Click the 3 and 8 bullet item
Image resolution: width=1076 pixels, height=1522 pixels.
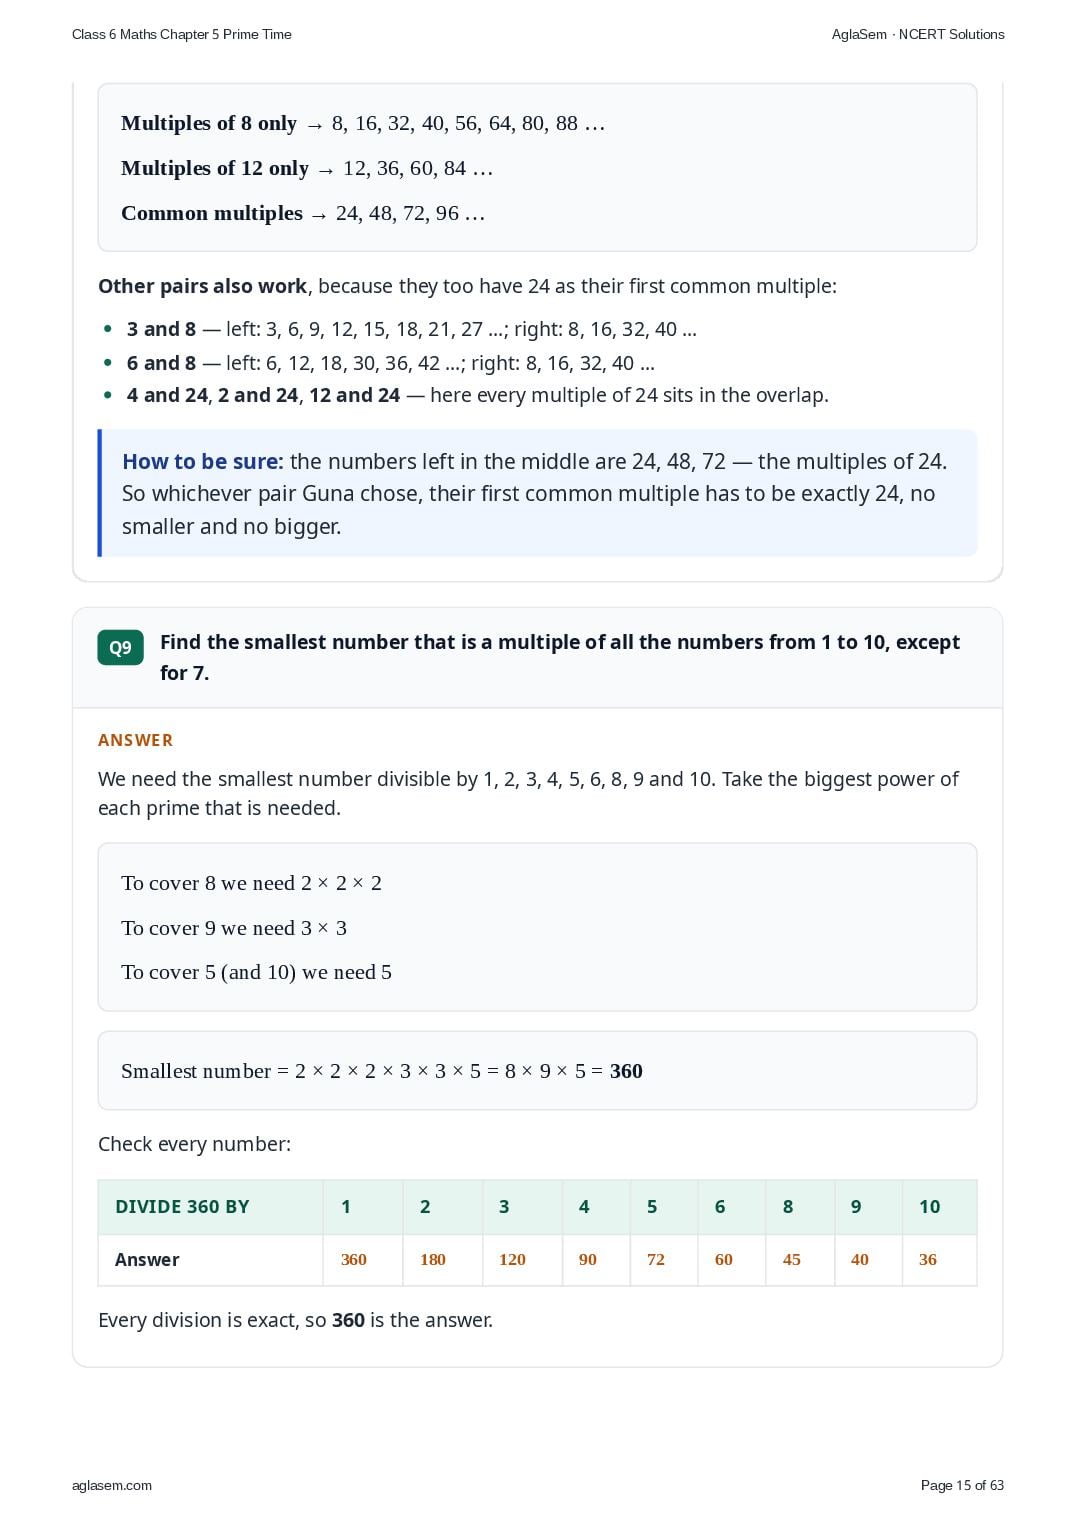coord(411,329)
